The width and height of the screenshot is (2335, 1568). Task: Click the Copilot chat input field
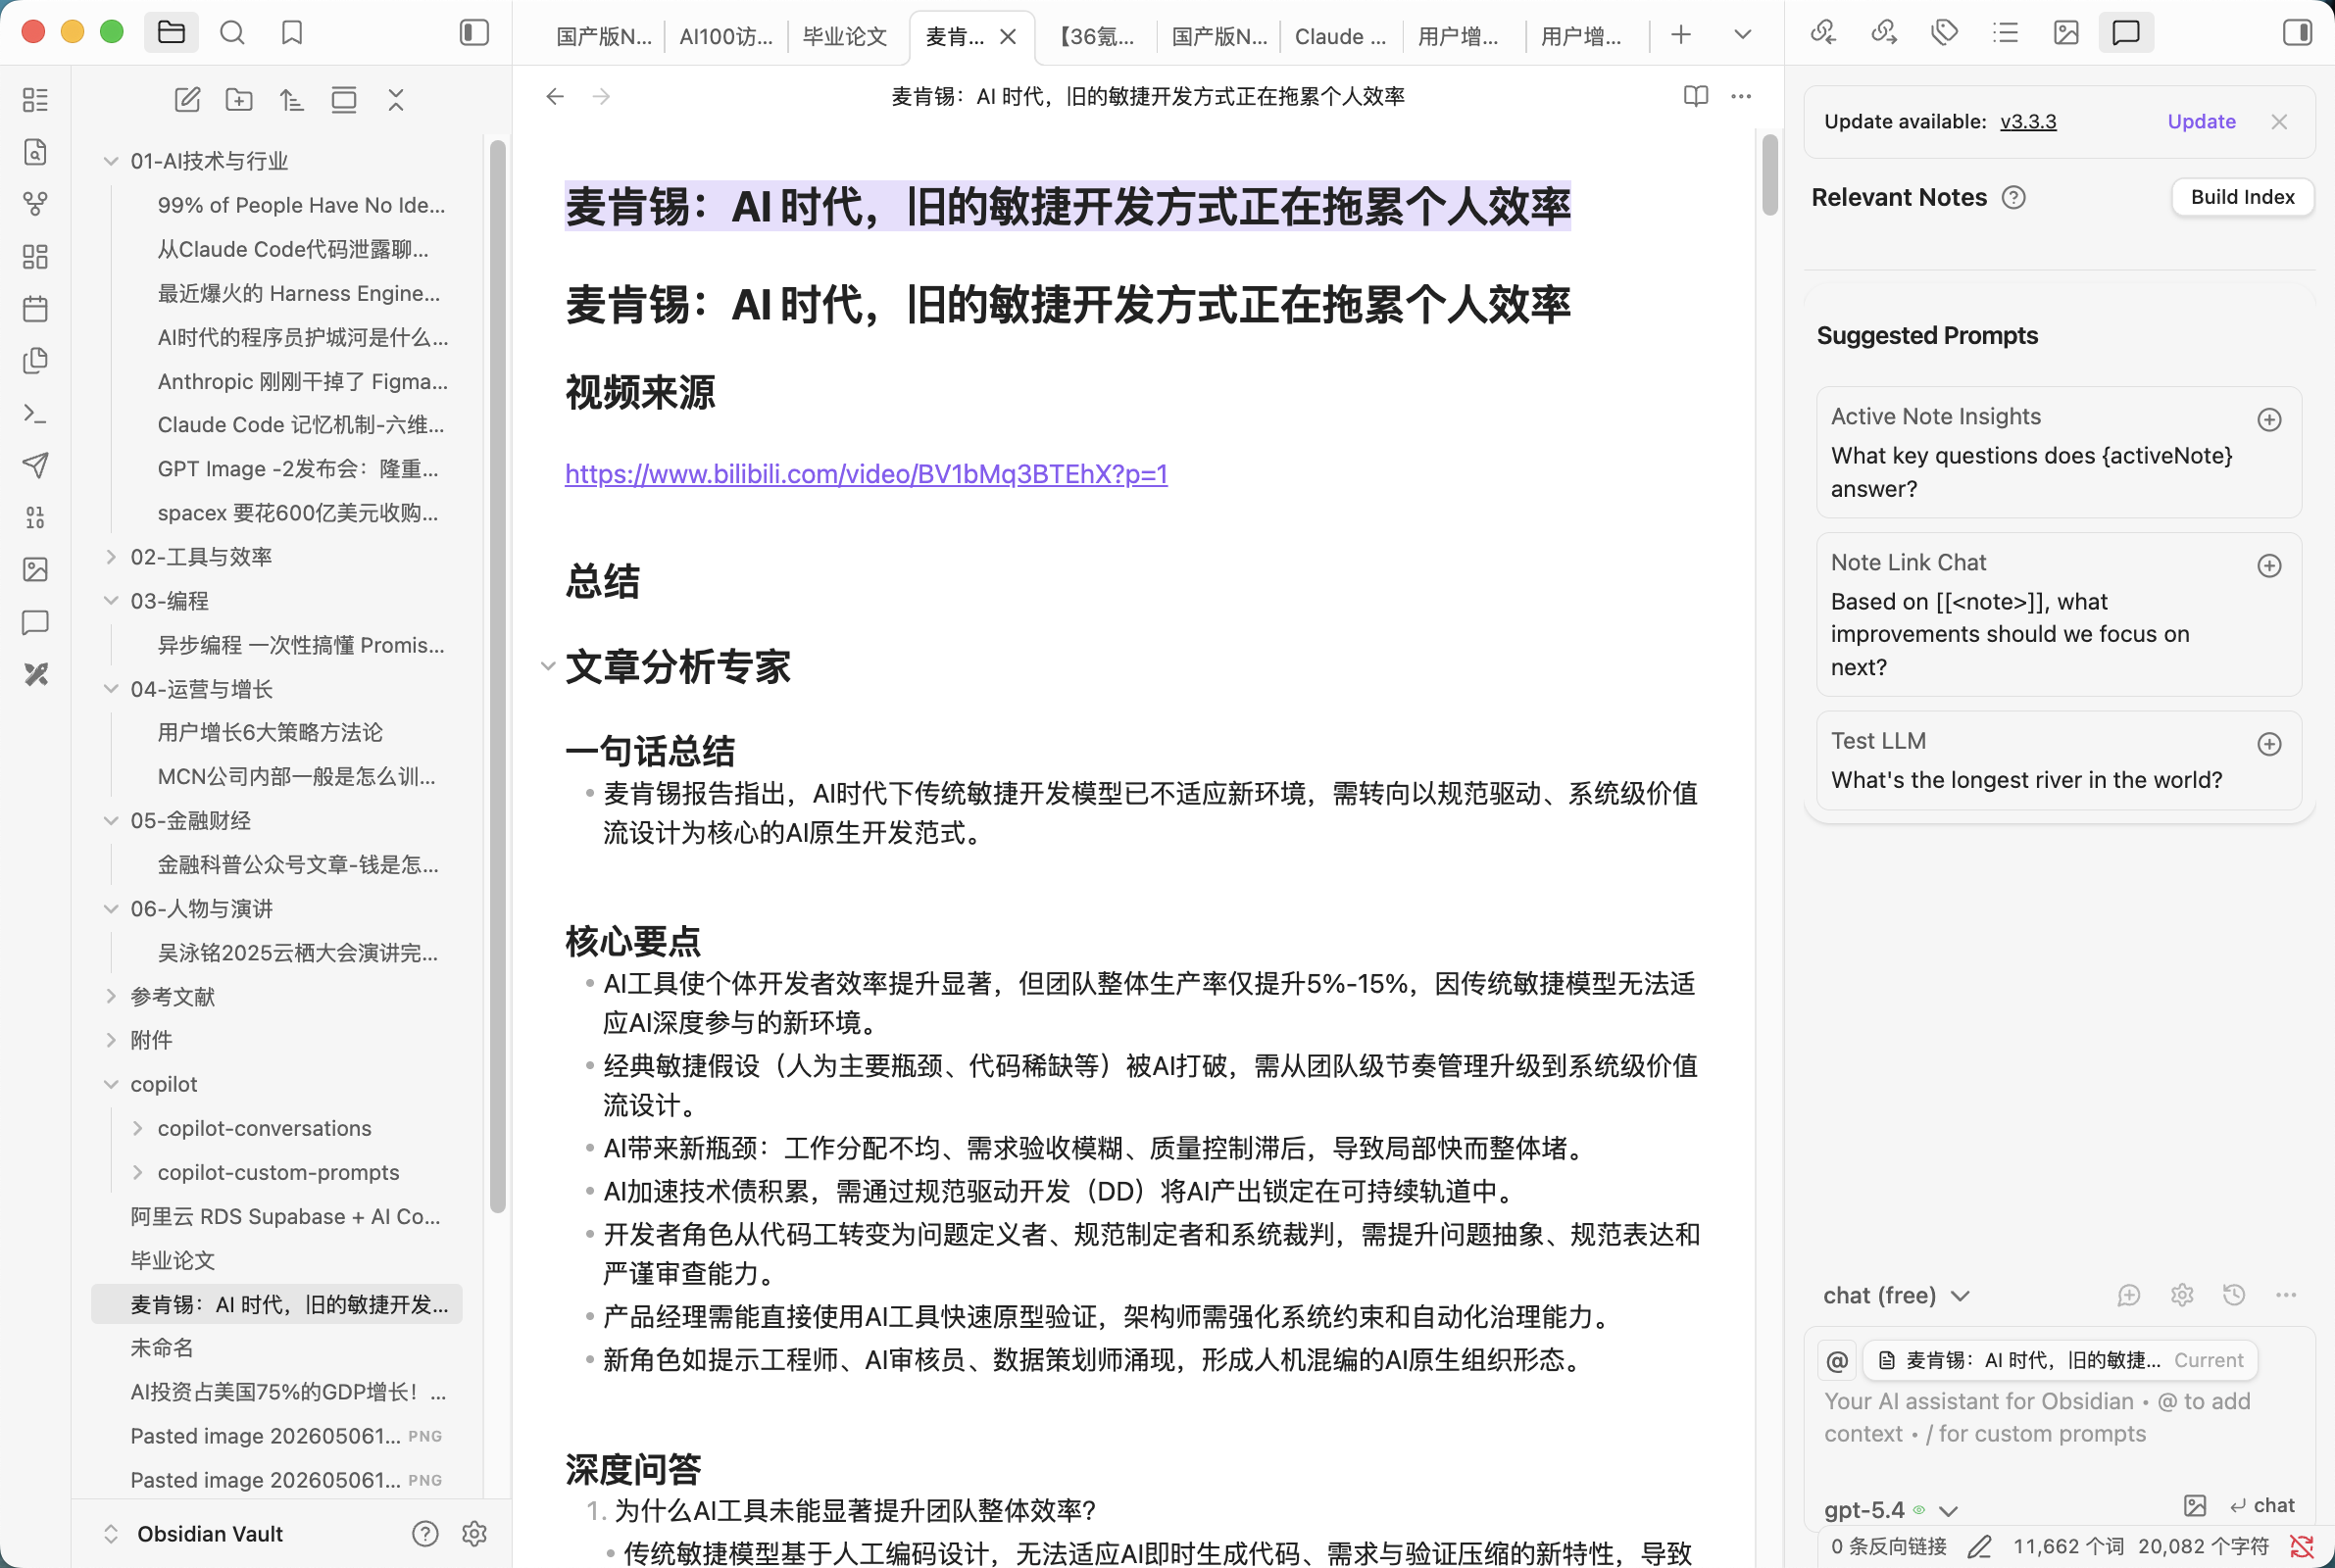point(2058,1418)
